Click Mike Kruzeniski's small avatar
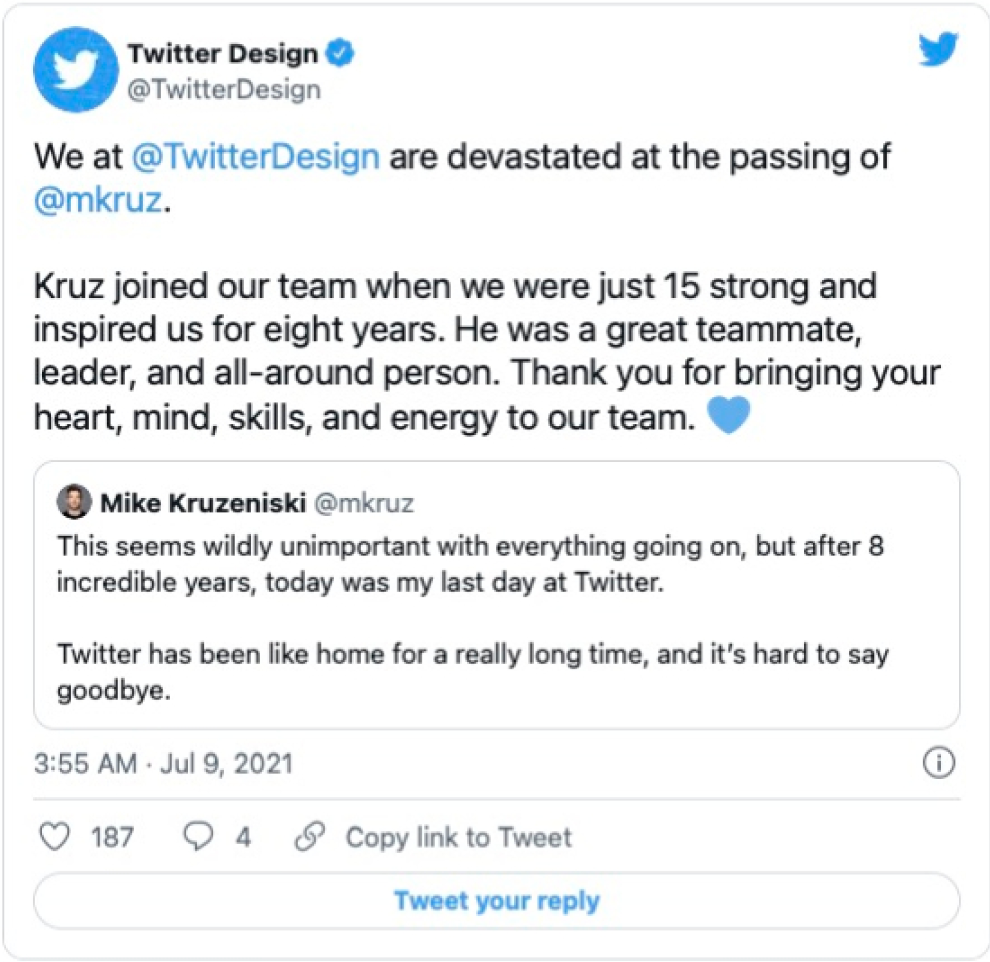This screenshot has width=990, height=962. [x=74, y=502]
